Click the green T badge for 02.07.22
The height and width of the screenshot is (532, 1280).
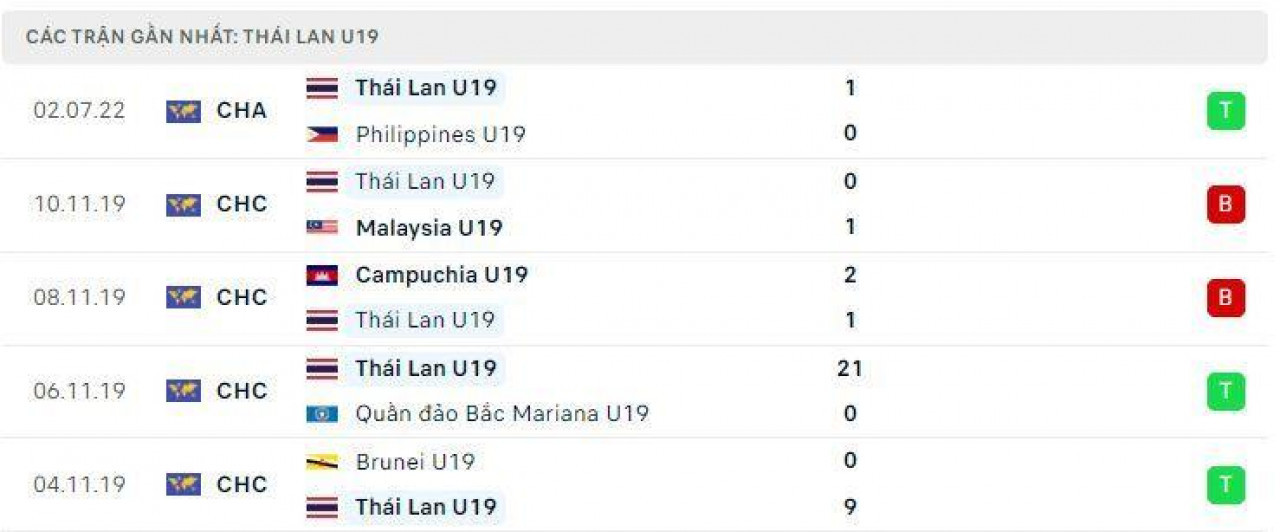pyautogui.click(x=1225, y=111)
